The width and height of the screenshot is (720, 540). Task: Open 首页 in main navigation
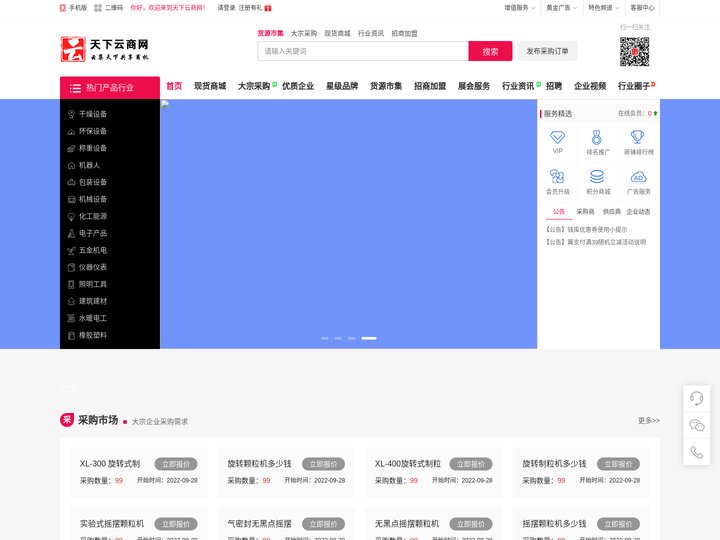(x=174, y=86)
